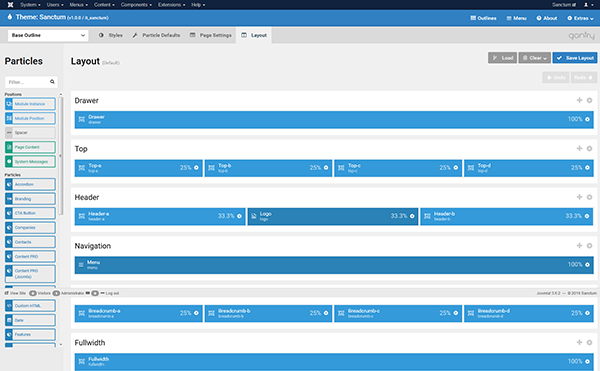Image resolution: width=600 pixels, height=371 pixels.
Task: Click Save Layout button
Action: coord(575,58)
